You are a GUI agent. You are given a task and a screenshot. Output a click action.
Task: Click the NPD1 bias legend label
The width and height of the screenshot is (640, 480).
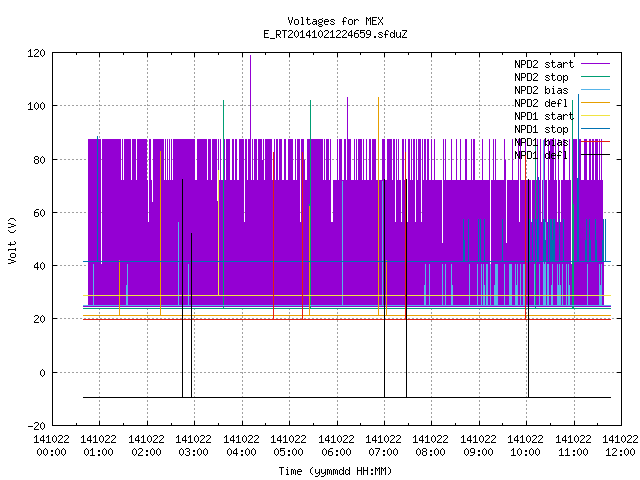point(541,142)
